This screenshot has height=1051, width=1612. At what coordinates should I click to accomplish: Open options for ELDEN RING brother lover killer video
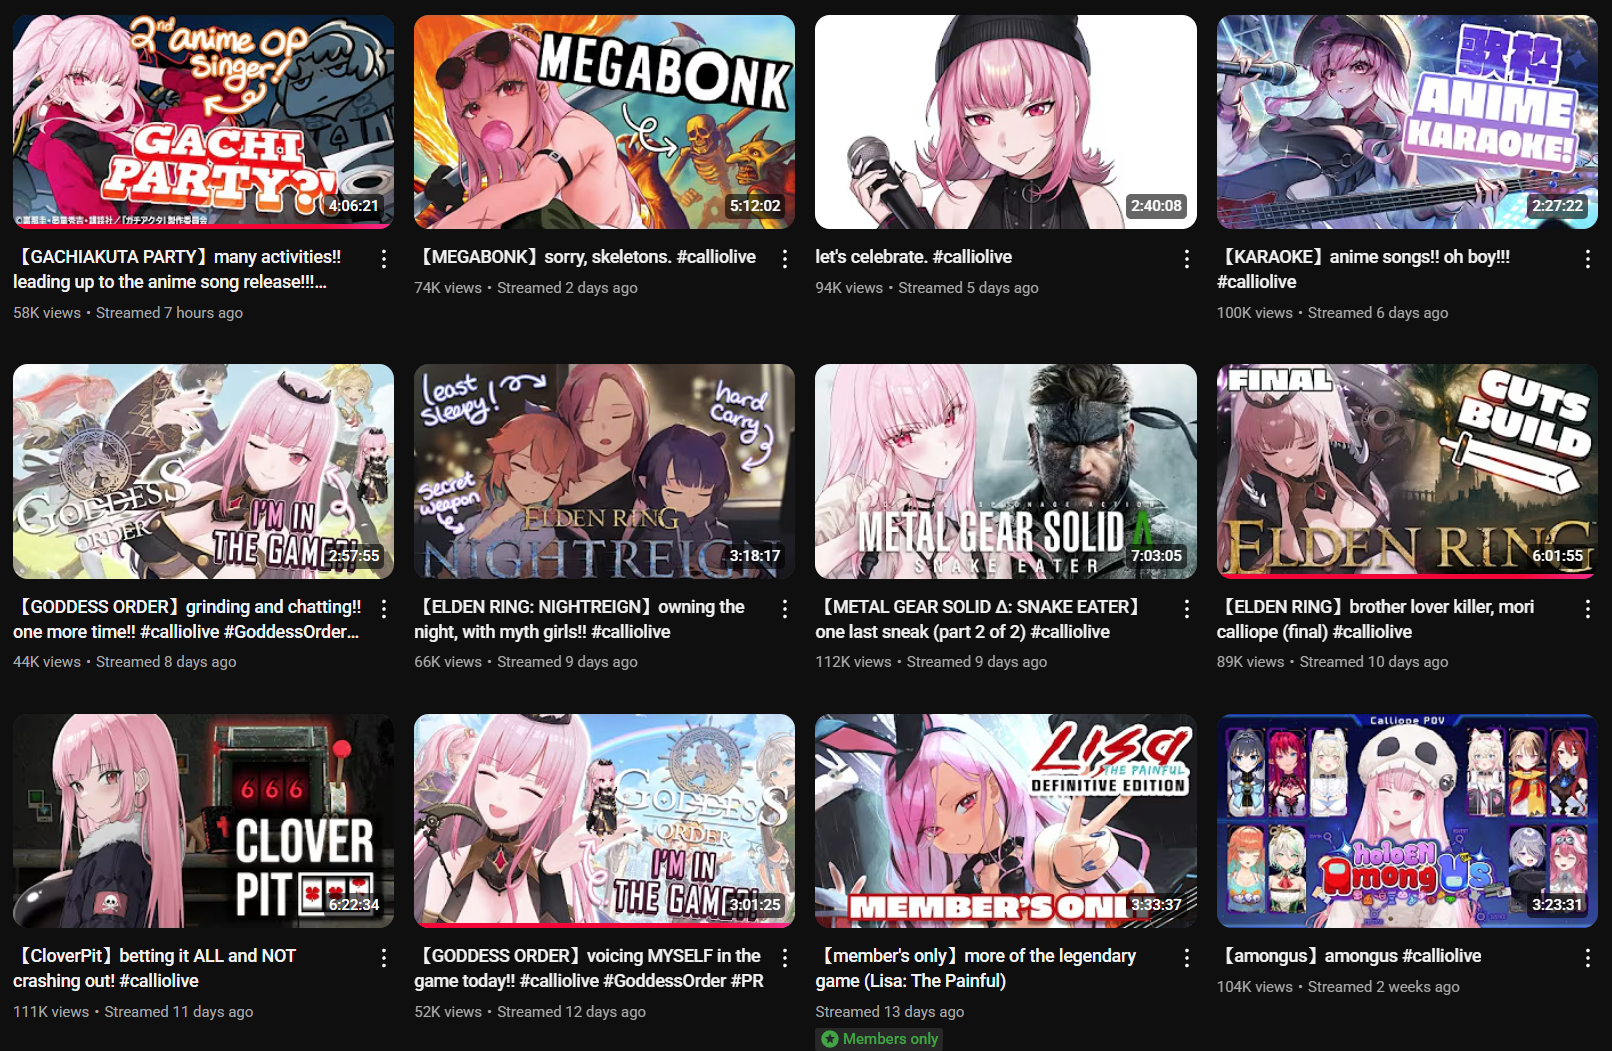coord(1588,608)
